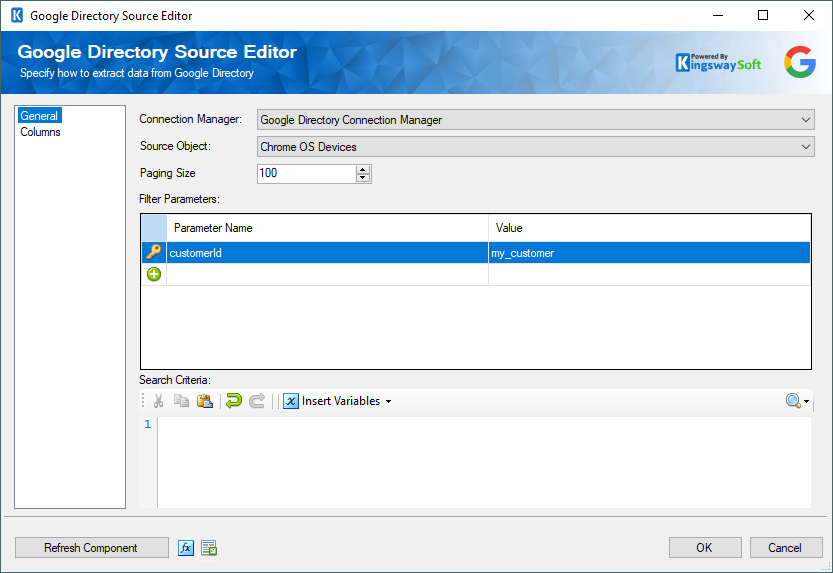Close the Google Directory Source Editor window
This screenshot has width=833, height=573.
pyautogui.click(x=809, y=15)
